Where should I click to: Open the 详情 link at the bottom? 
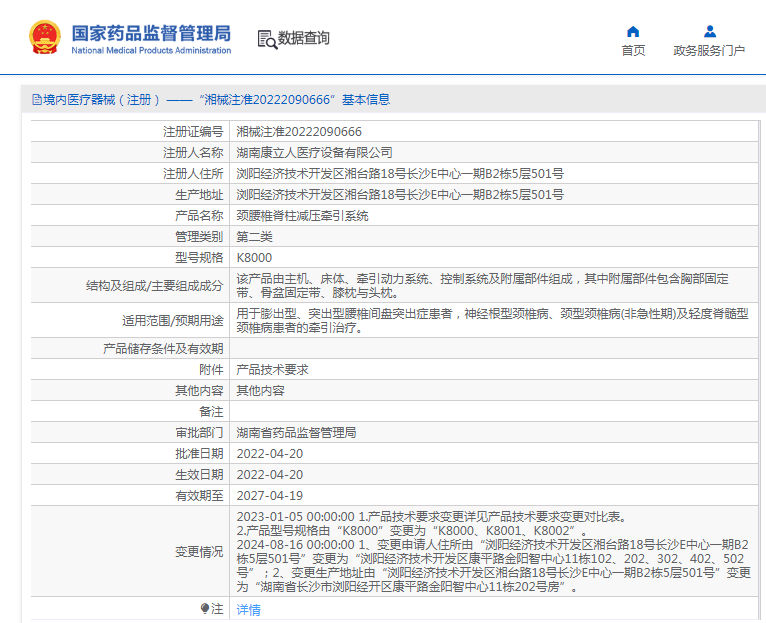248,609
